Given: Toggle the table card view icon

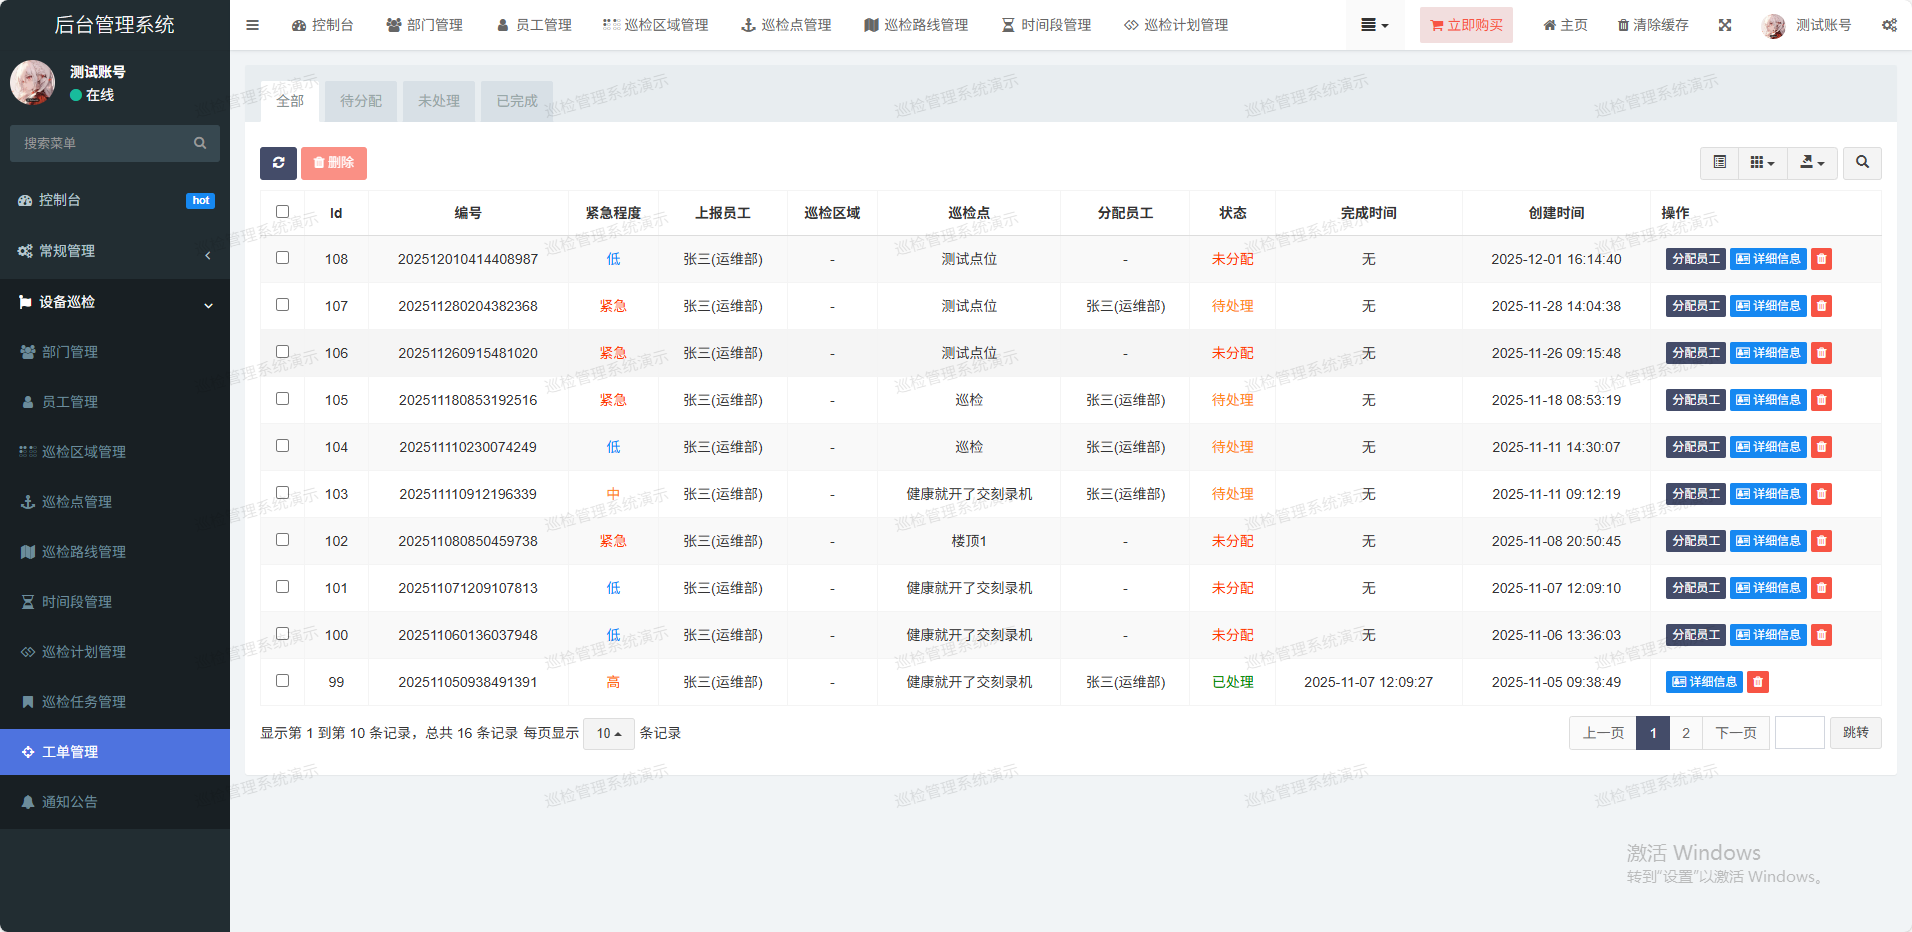Looking at the screenshot, I should coord(1719,163).
